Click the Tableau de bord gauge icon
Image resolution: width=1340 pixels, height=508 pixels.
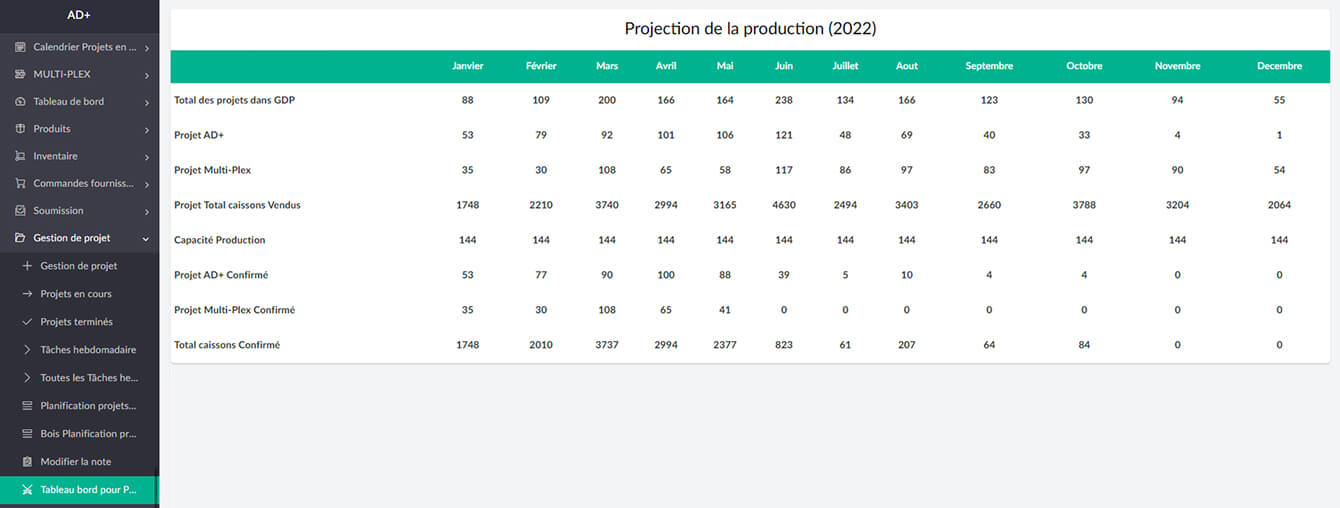pos(21,102)
